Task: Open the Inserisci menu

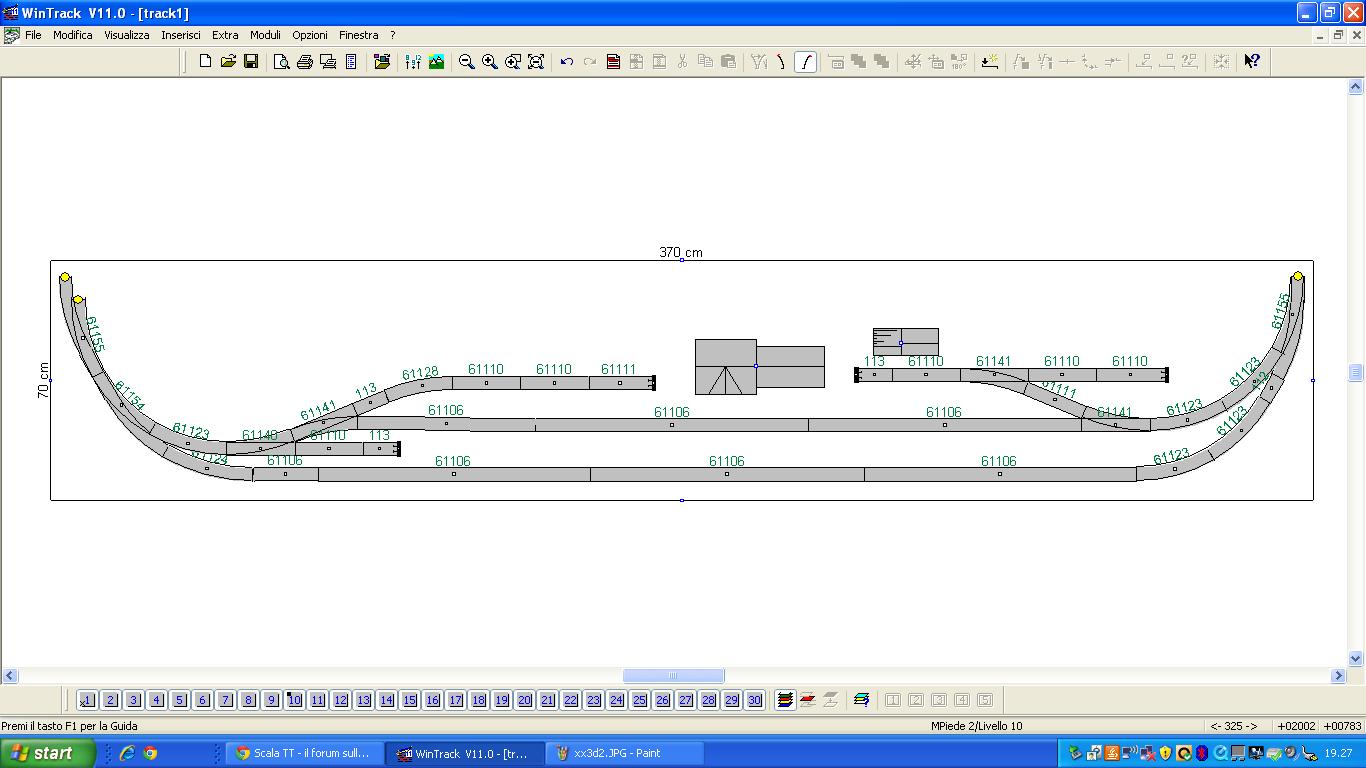Action: click(181, 35)
